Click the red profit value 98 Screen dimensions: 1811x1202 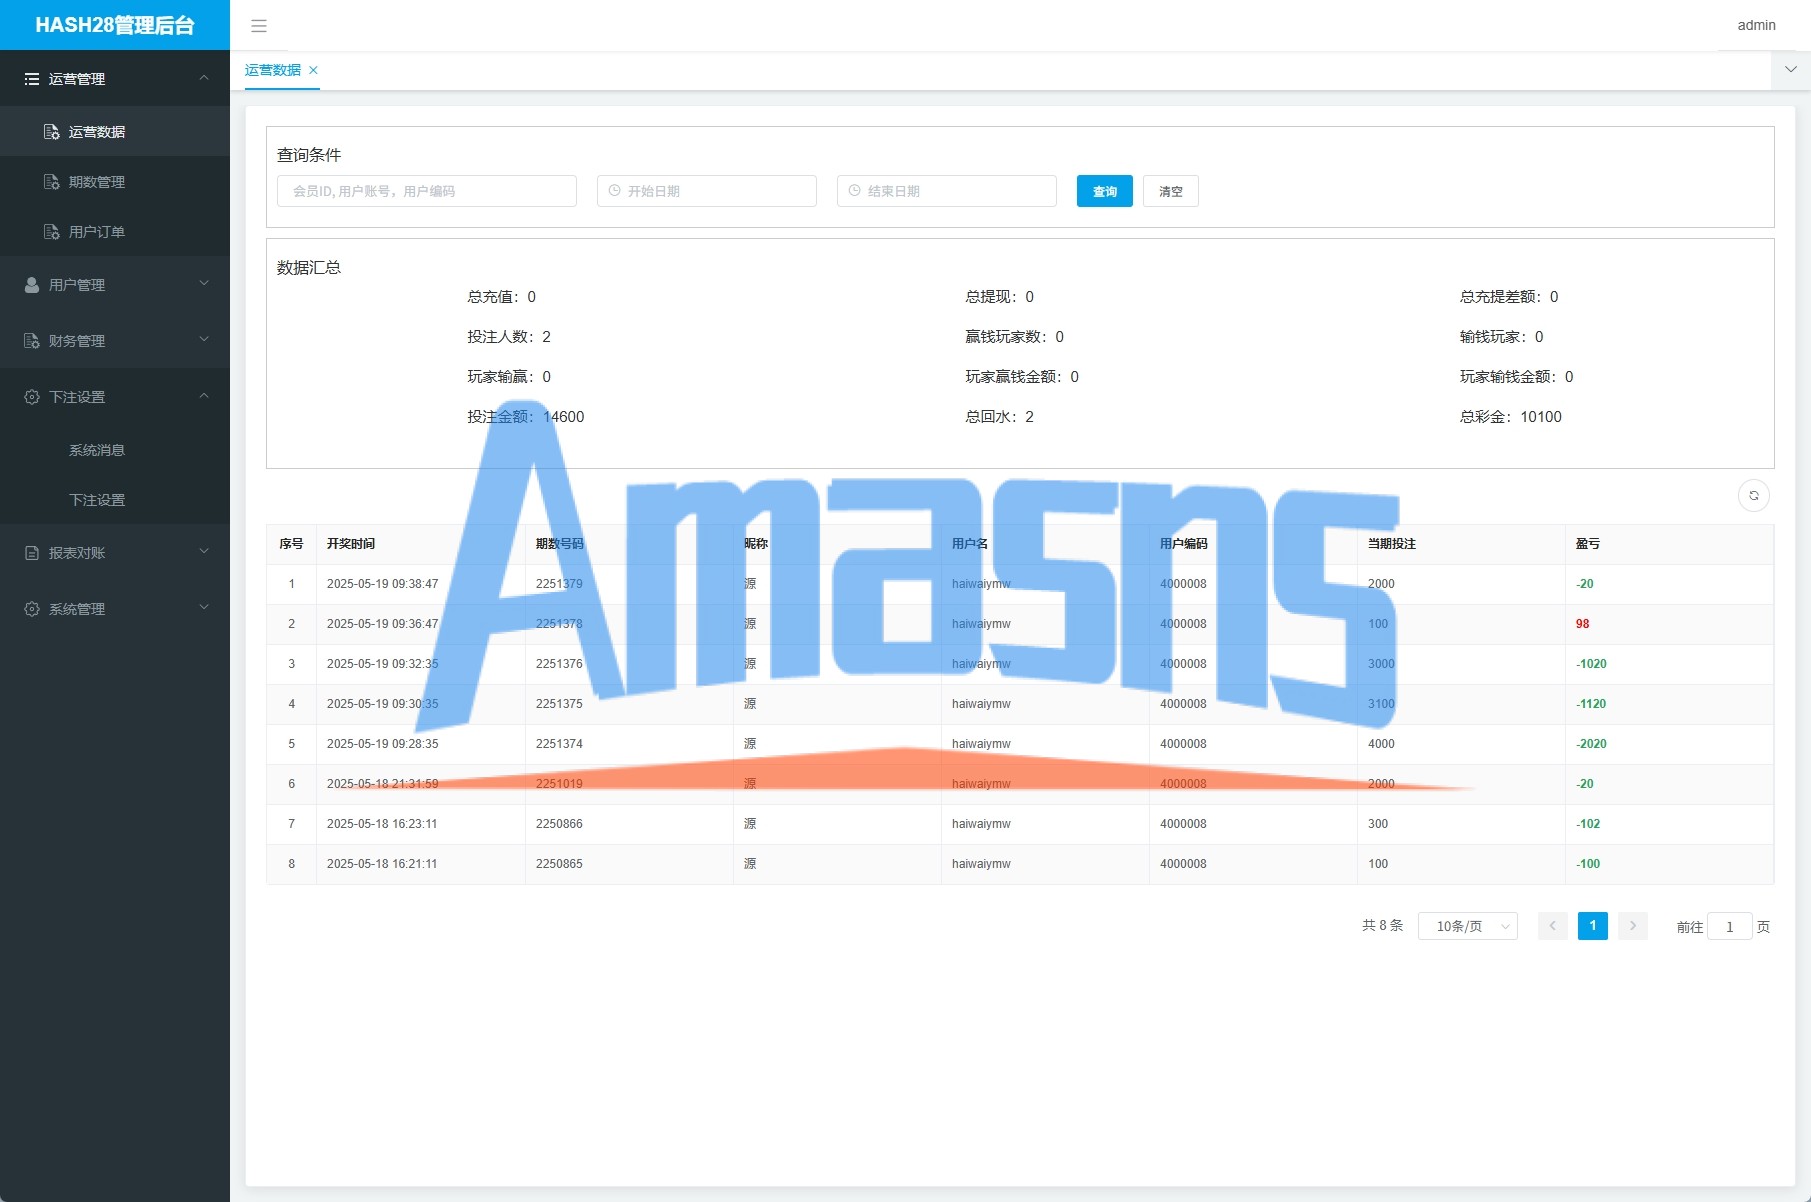pos(1583,624)
